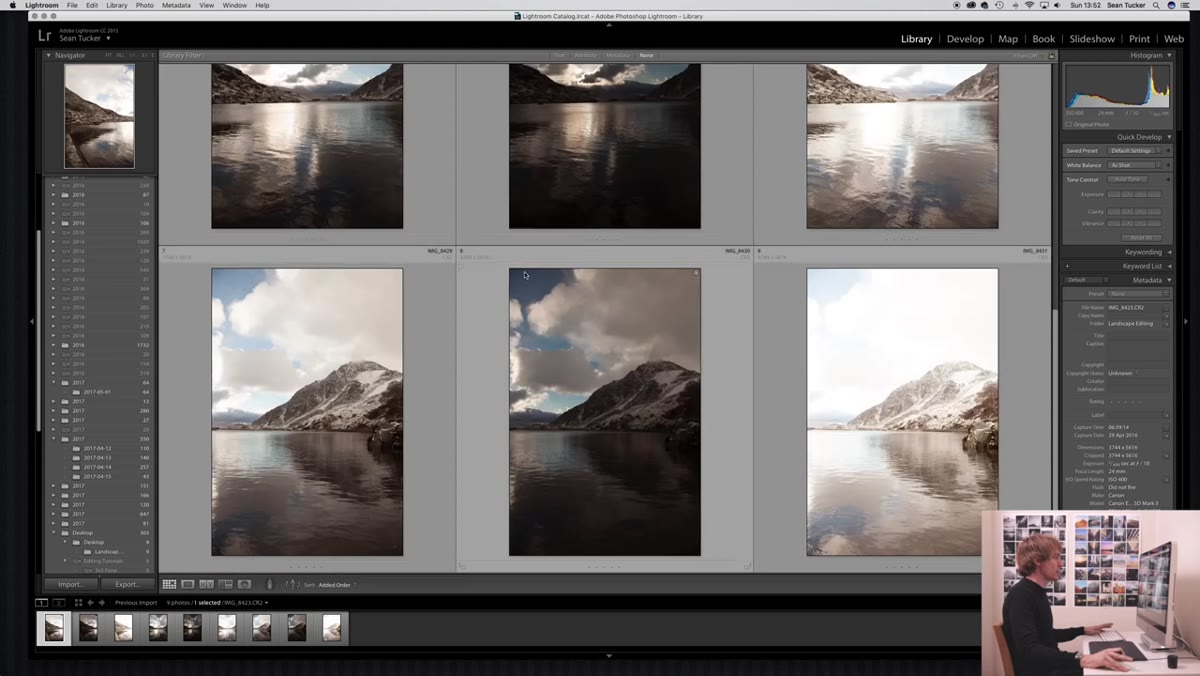Collapse the Quick Develop panel
Image resolution: width=1200 pixels, height=676 pixels.
click(1169, 137)
